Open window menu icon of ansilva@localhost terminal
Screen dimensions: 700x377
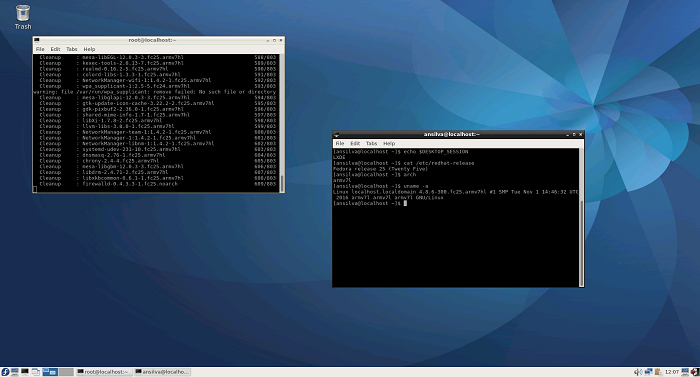point(336,134)
